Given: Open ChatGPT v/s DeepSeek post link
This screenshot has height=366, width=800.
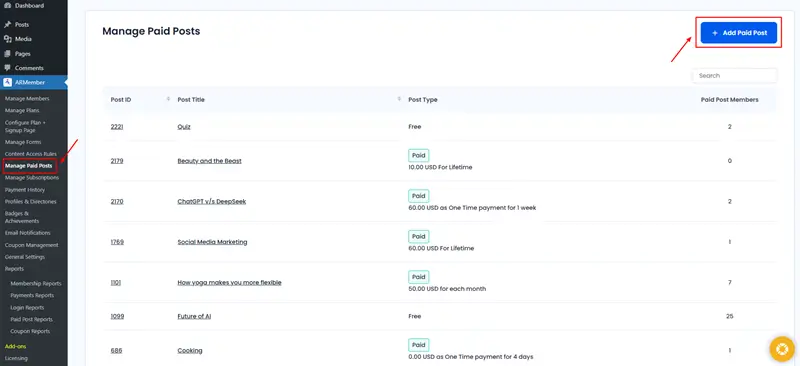Looking at the screenshot, I should click(212, 202).
